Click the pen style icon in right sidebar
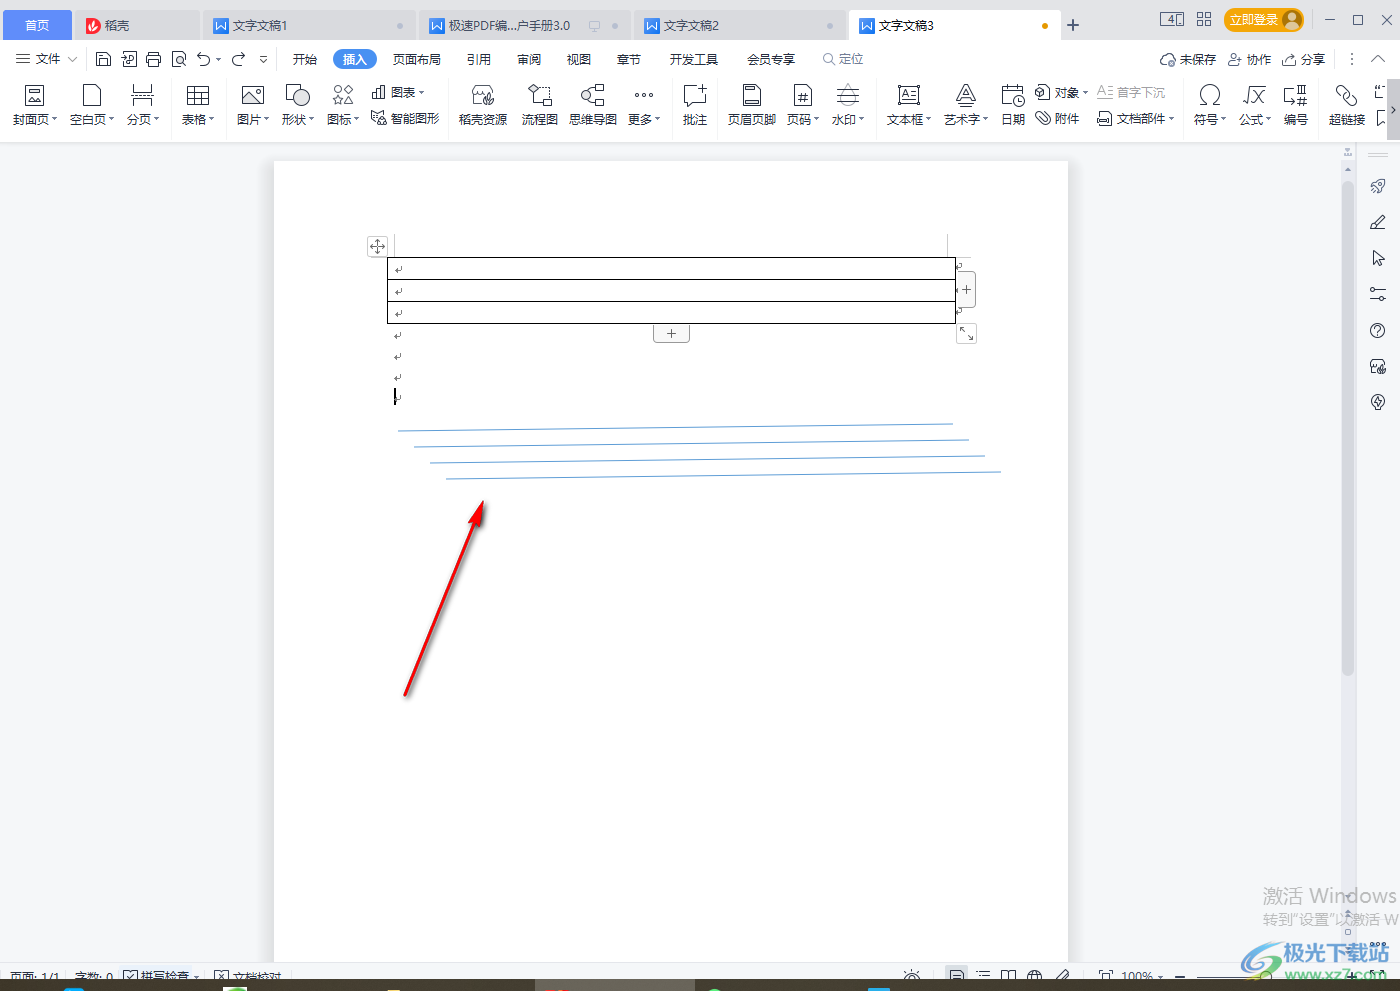Screen dimensions: 1400x991 point(1378,222)
